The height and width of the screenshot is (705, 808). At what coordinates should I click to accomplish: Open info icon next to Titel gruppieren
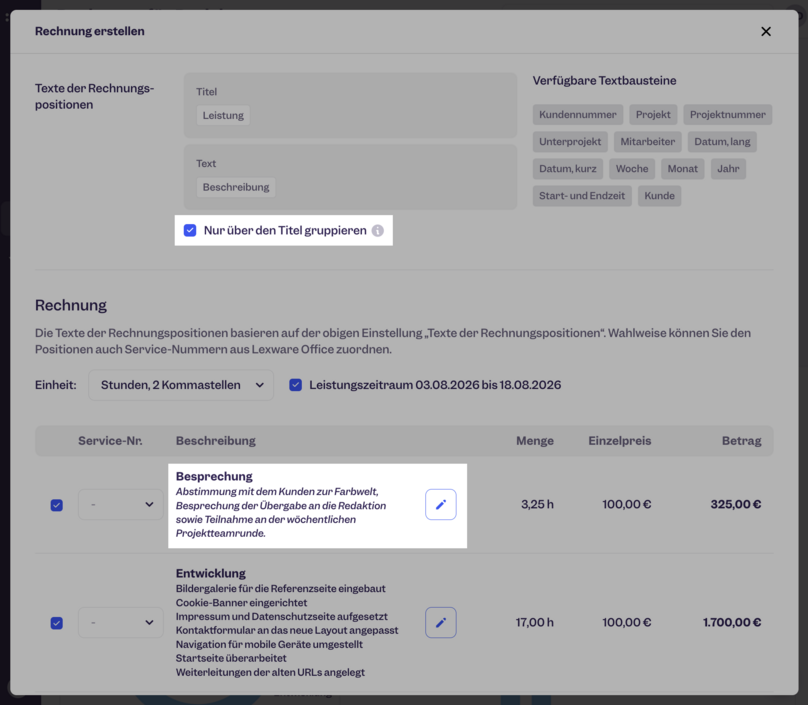coord(378,230)
